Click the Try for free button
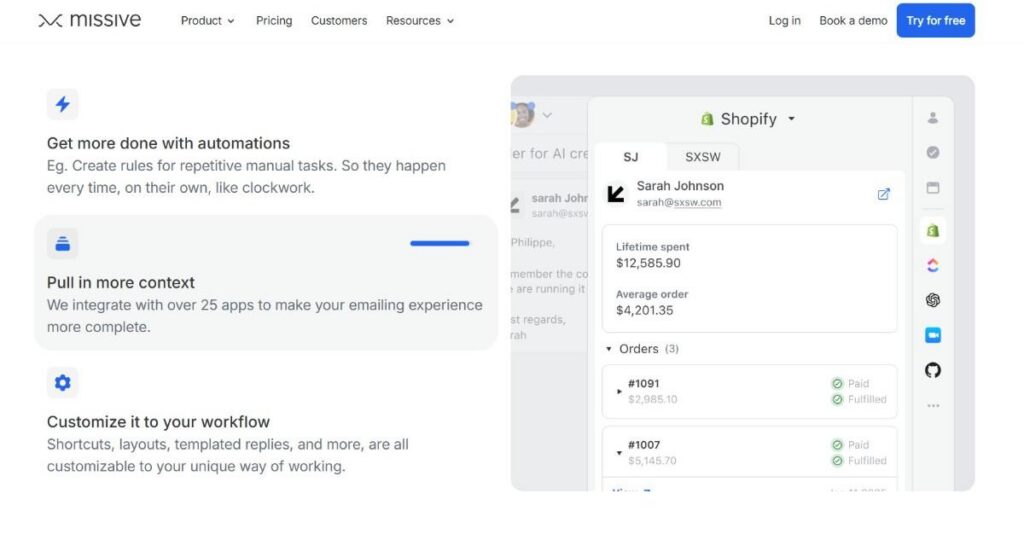 (x=935, y=20)
